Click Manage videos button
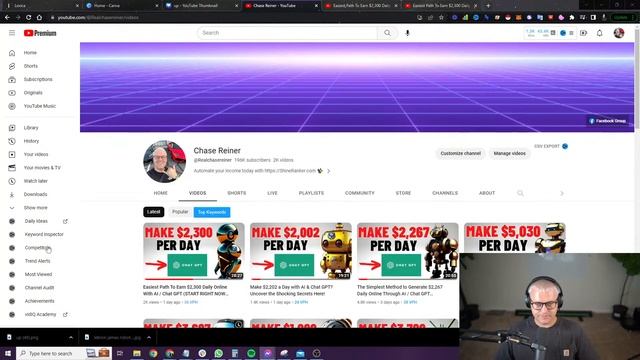This screenshot has width=640, height=360. [509, 153]
